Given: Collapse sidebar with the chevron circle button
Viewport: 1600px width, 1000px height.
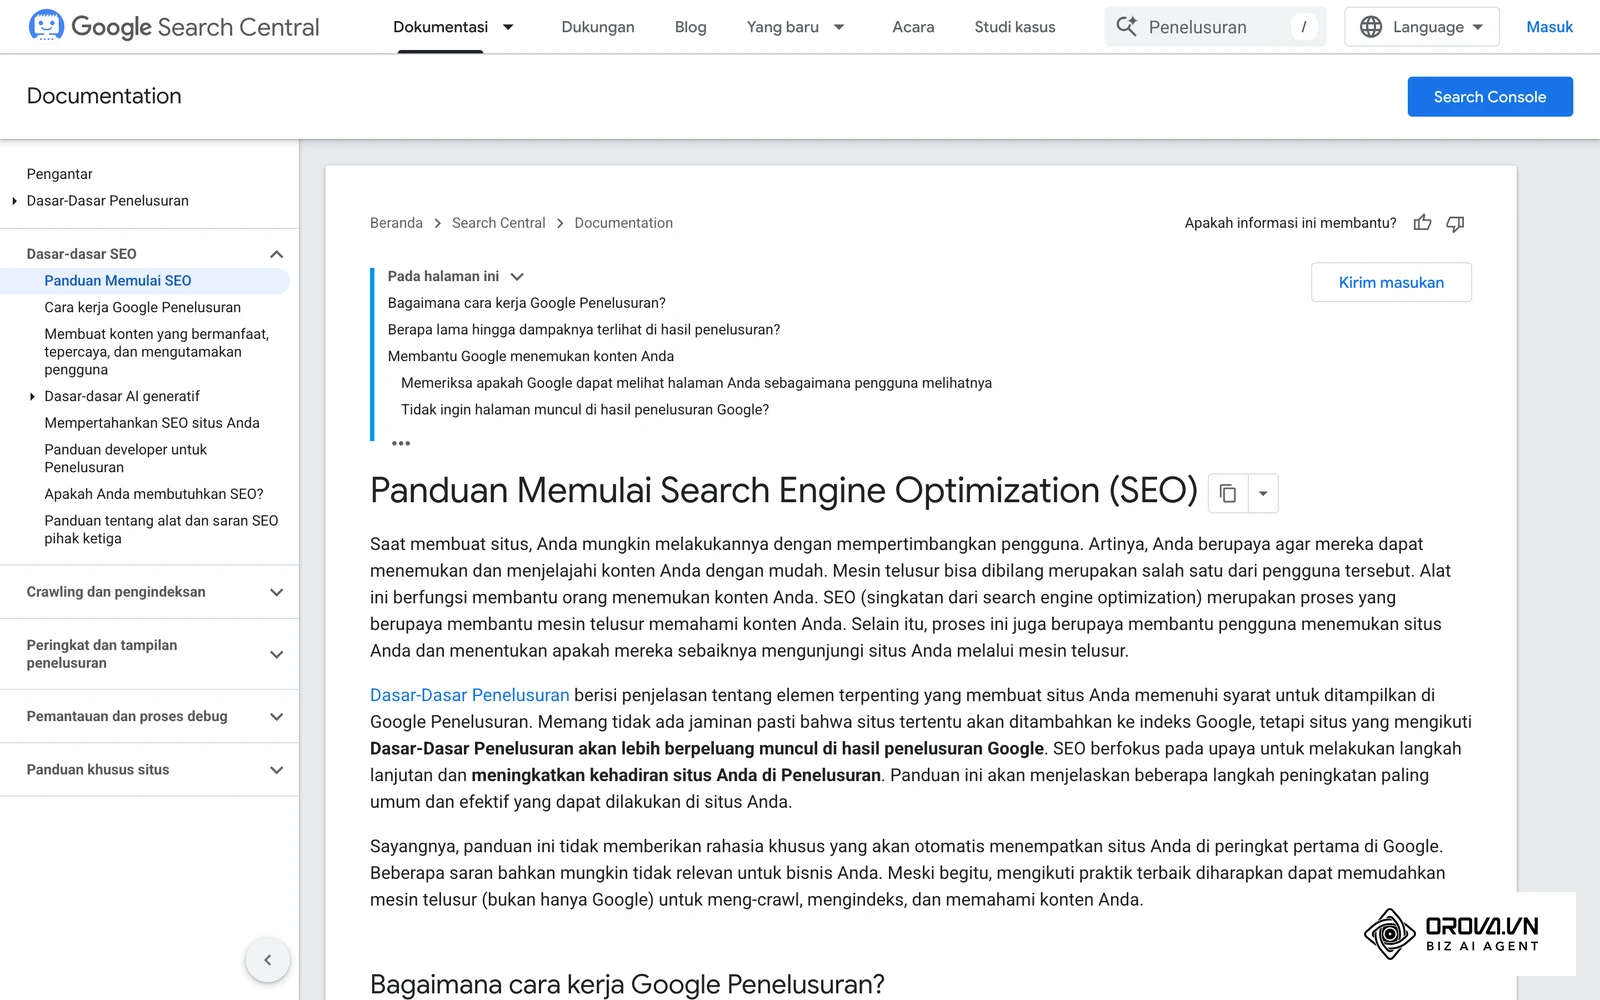Looking at the screenshot, I should (x=267, y=960).
